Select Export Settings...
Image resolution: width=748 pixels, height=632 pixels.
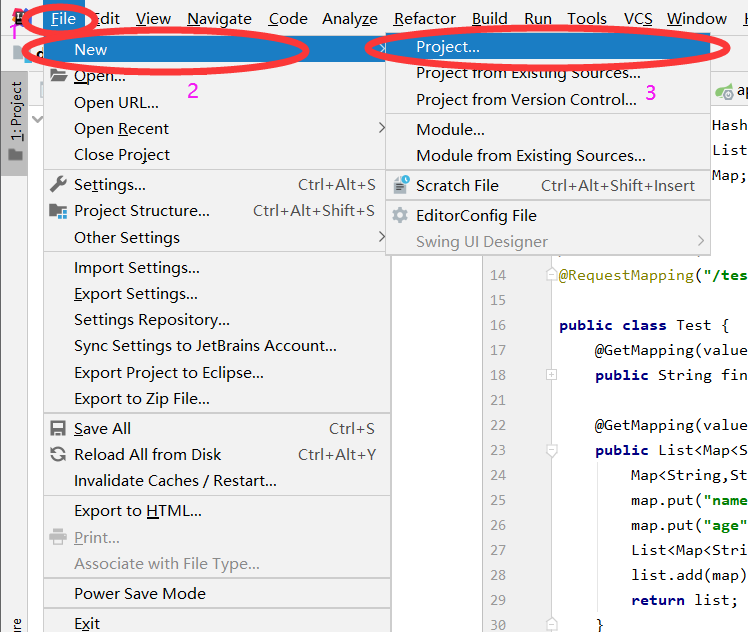(217, 294)
